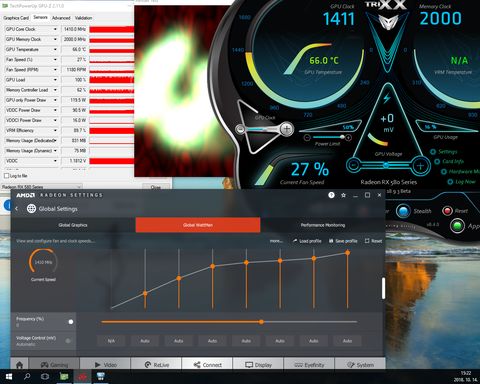Click the Radeon Settings favorite star icon
This screenshot has width=480, height=384.
click(343, 195)
